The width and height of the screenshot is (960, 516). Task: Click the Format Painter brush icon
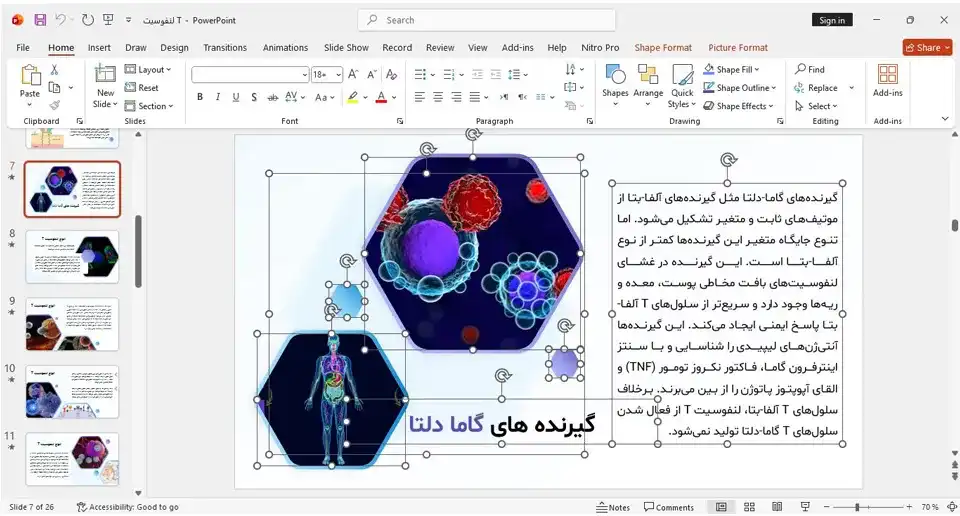click(x=54, y=105)
